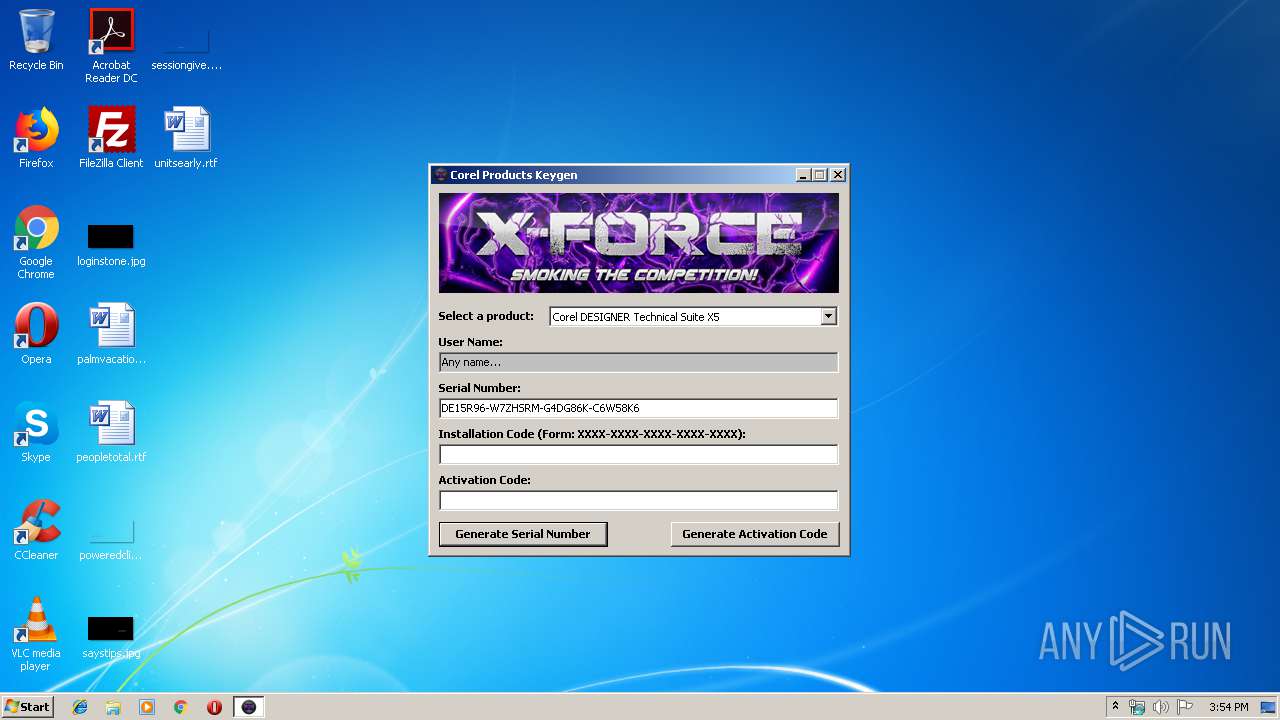
Task: Launch CCleaner desktop shortcut
Action: [x=36, y=530]
